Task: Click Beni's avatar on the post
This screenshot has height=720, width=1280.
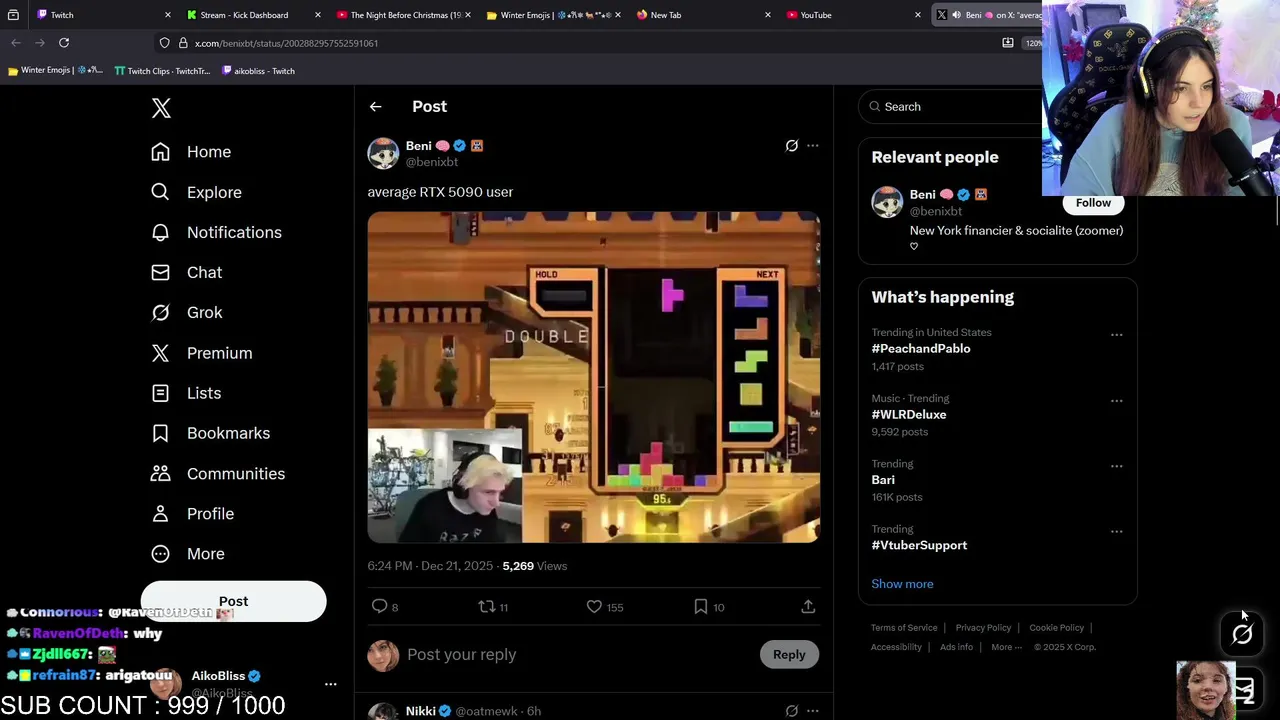Action: coord(383,153)
